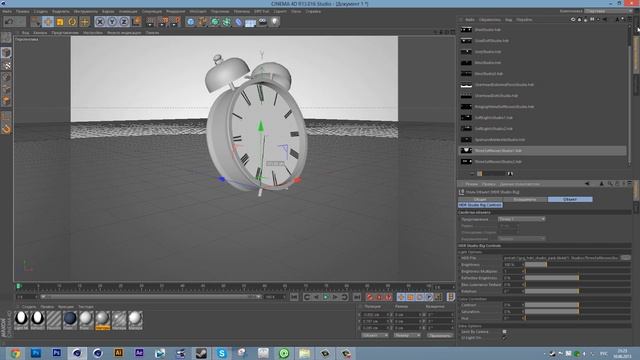Go to the start of the animation
Image resolution: width=640 pixels, height=360 pixels.
coord(294,297)
